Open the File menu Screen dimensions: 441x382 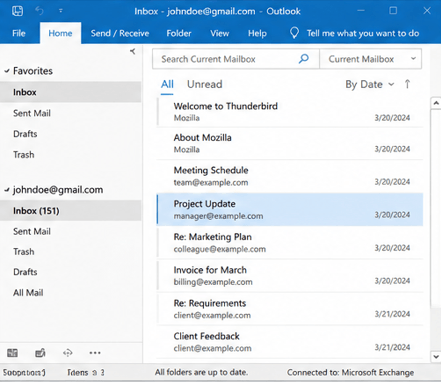click(x=19, y=33)
